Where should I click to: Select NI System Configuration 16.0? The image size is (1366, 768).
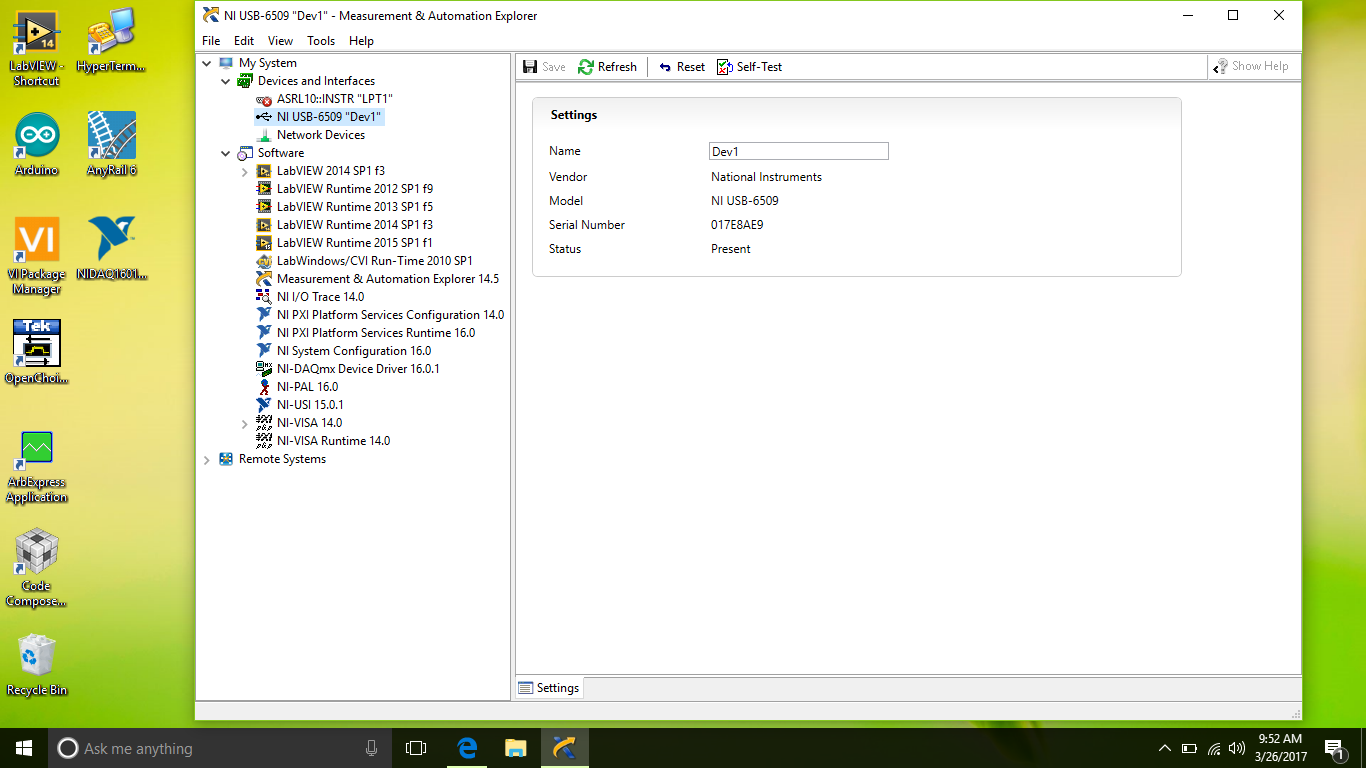[x=354, y=351]
